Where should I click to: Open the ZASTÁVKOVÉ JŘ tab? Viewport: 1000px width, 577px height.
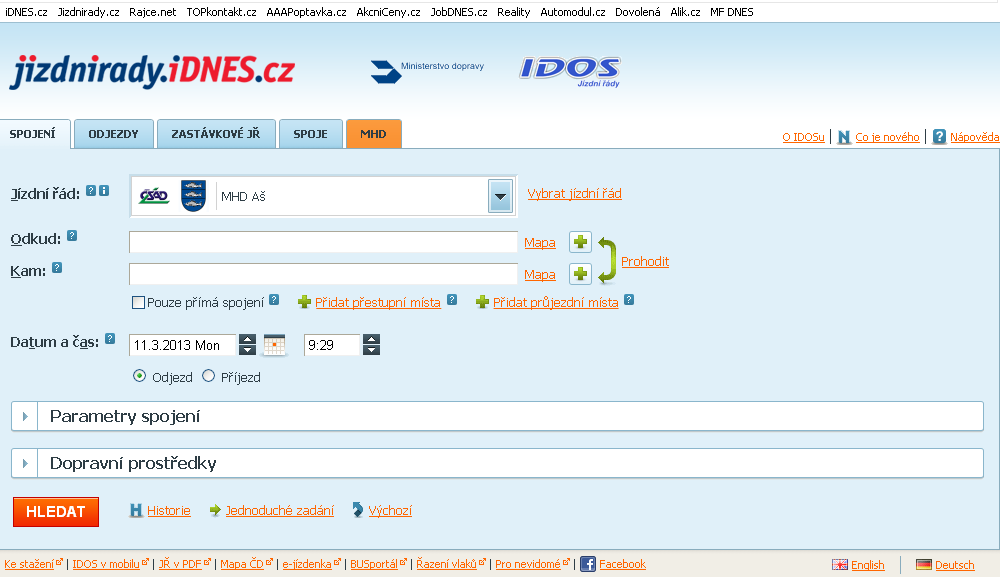pyautogui.click(x=216, y=134)
